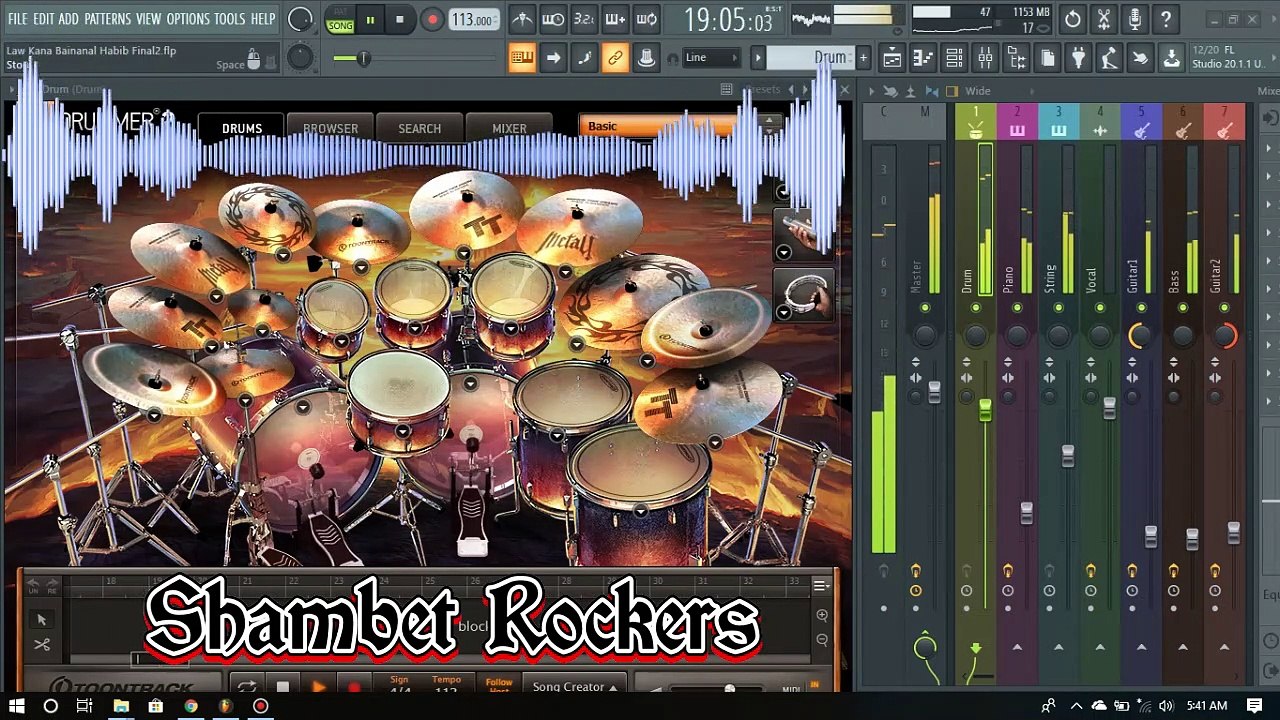Image resolution: width=1280 pixels, height=720 pixels.
Task: Click the tempo tapper icon
Action: click(1109, 58)
